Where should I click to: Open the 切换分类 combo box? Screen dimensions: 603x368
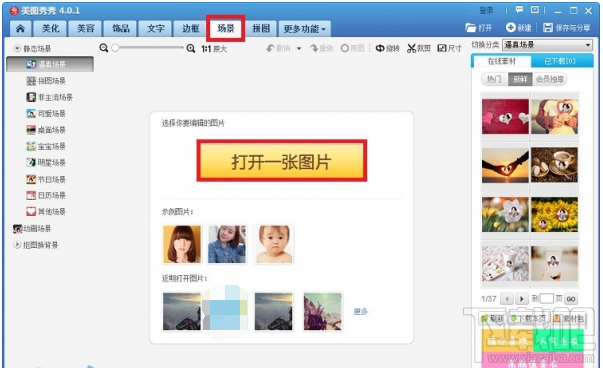tap(547, 45)
